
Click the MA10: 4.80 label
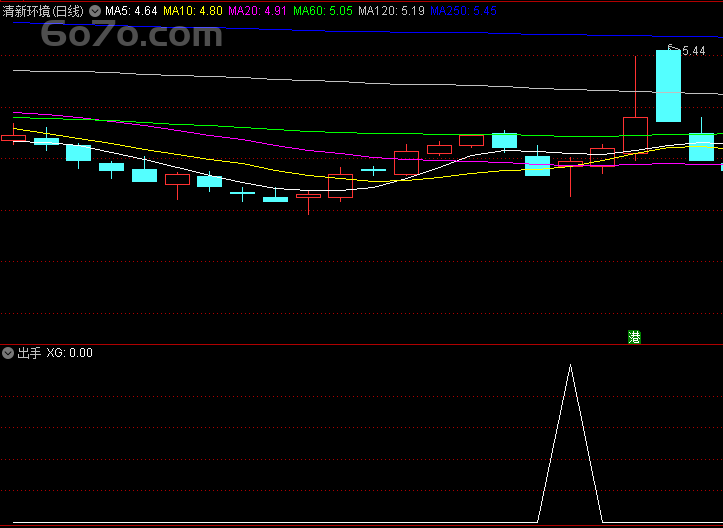(x=193, y=11)
